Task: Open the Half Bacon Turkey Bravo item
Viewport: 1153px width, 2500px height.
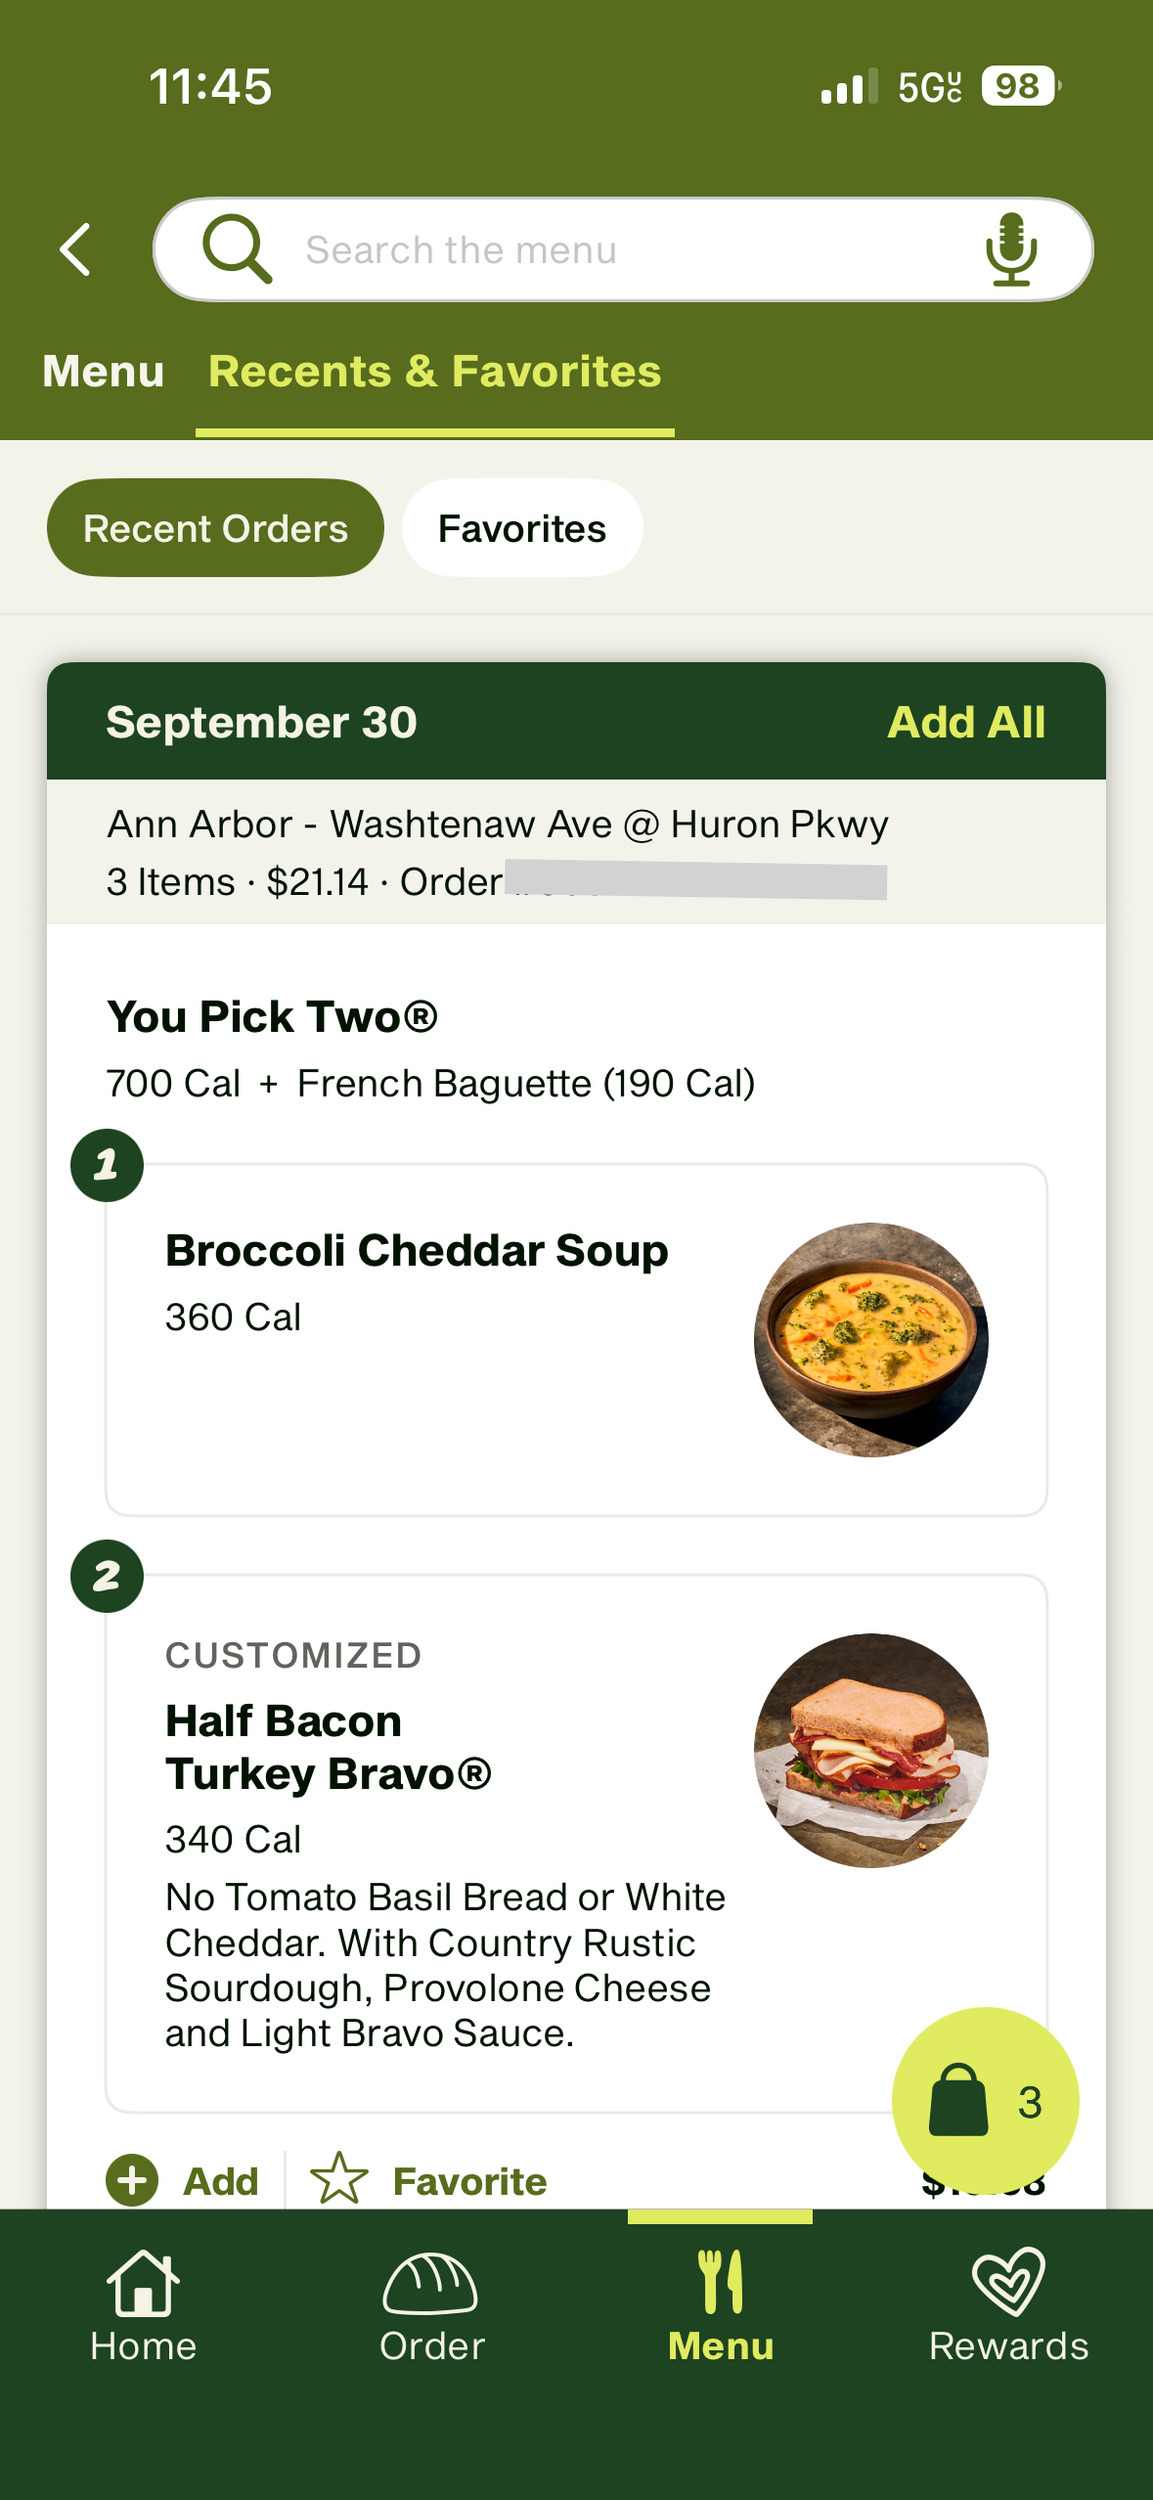Action: (328, 1747)
